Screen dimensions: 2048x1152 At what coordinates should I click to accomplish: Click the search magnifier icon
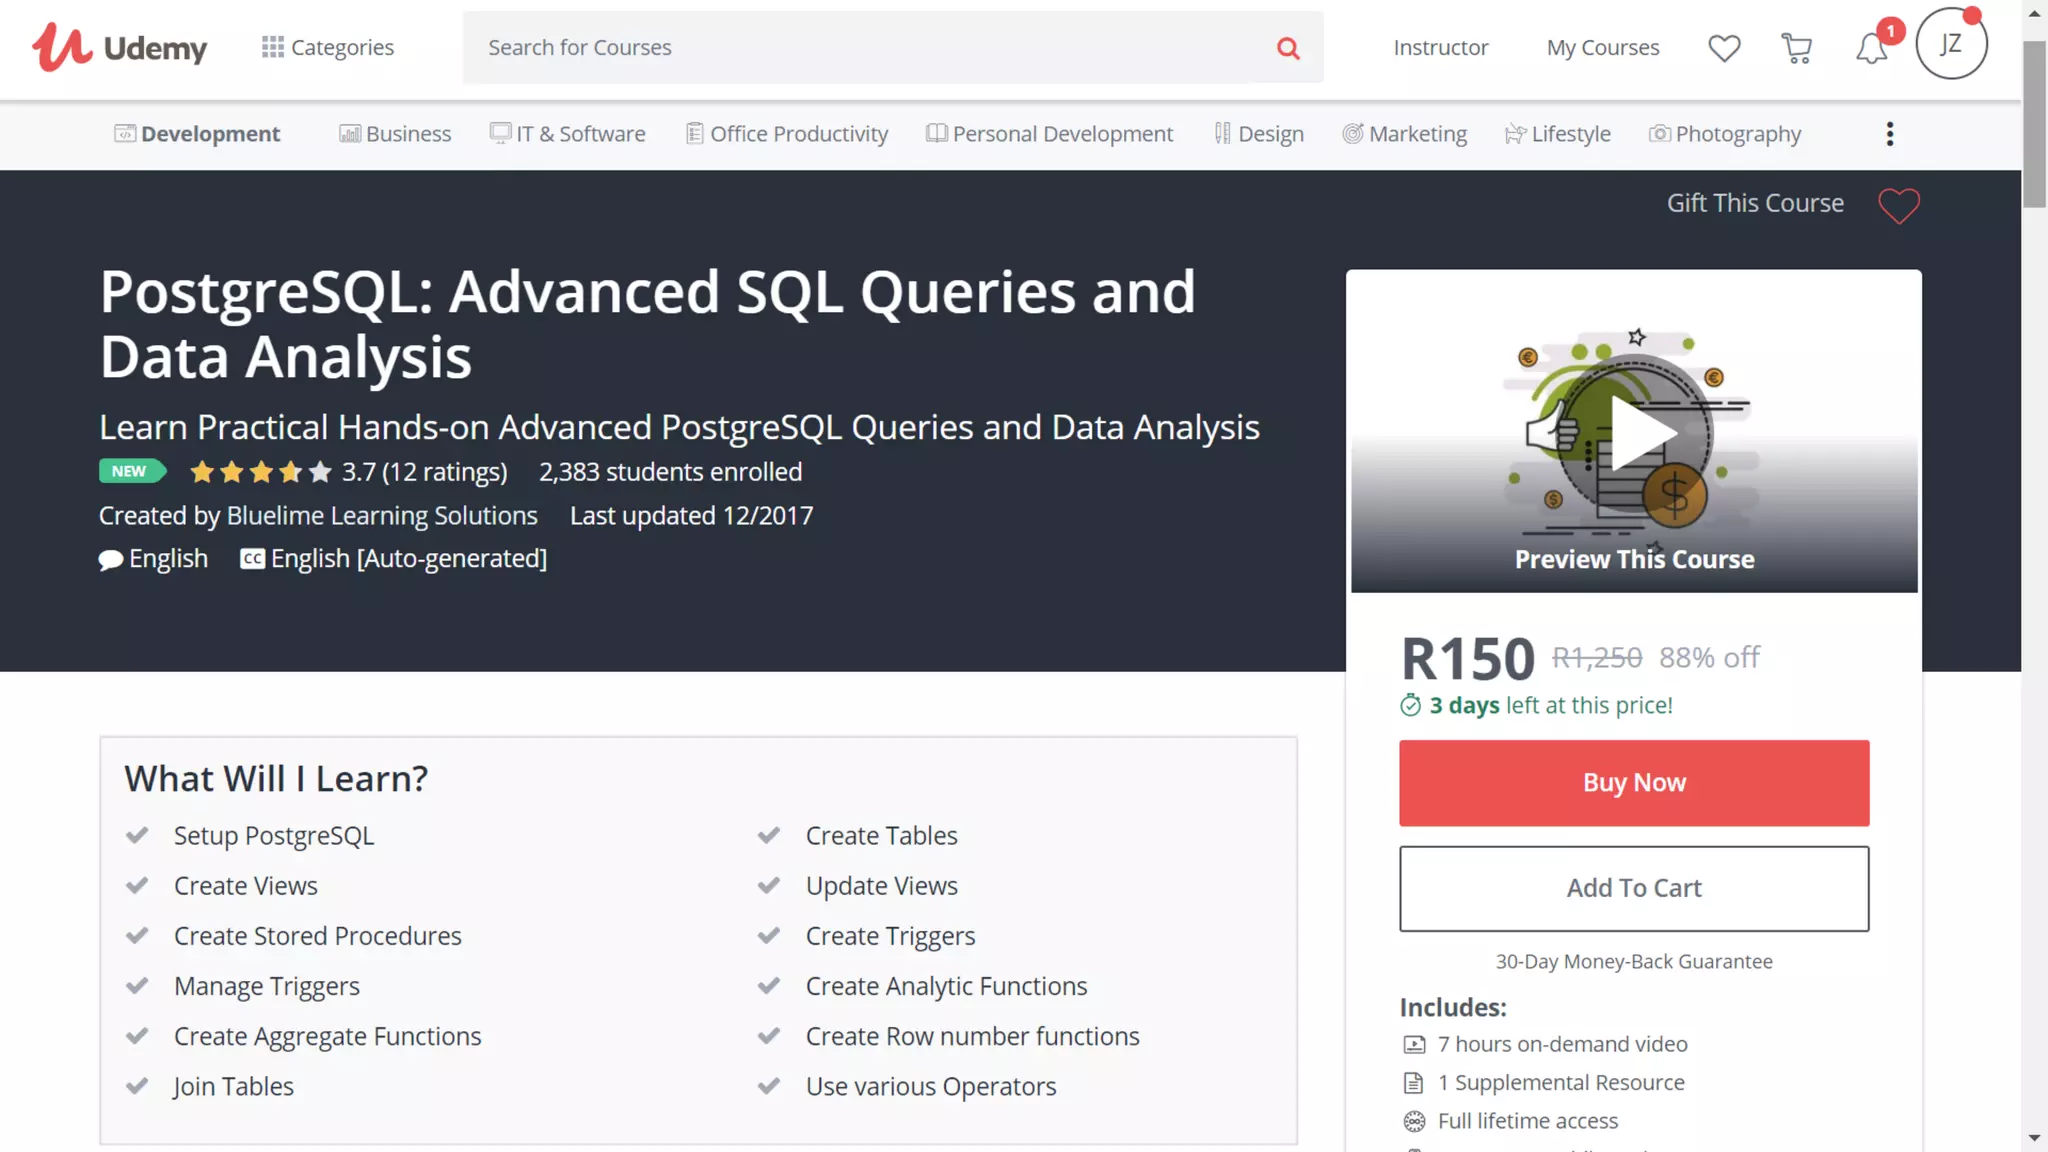1288,48
